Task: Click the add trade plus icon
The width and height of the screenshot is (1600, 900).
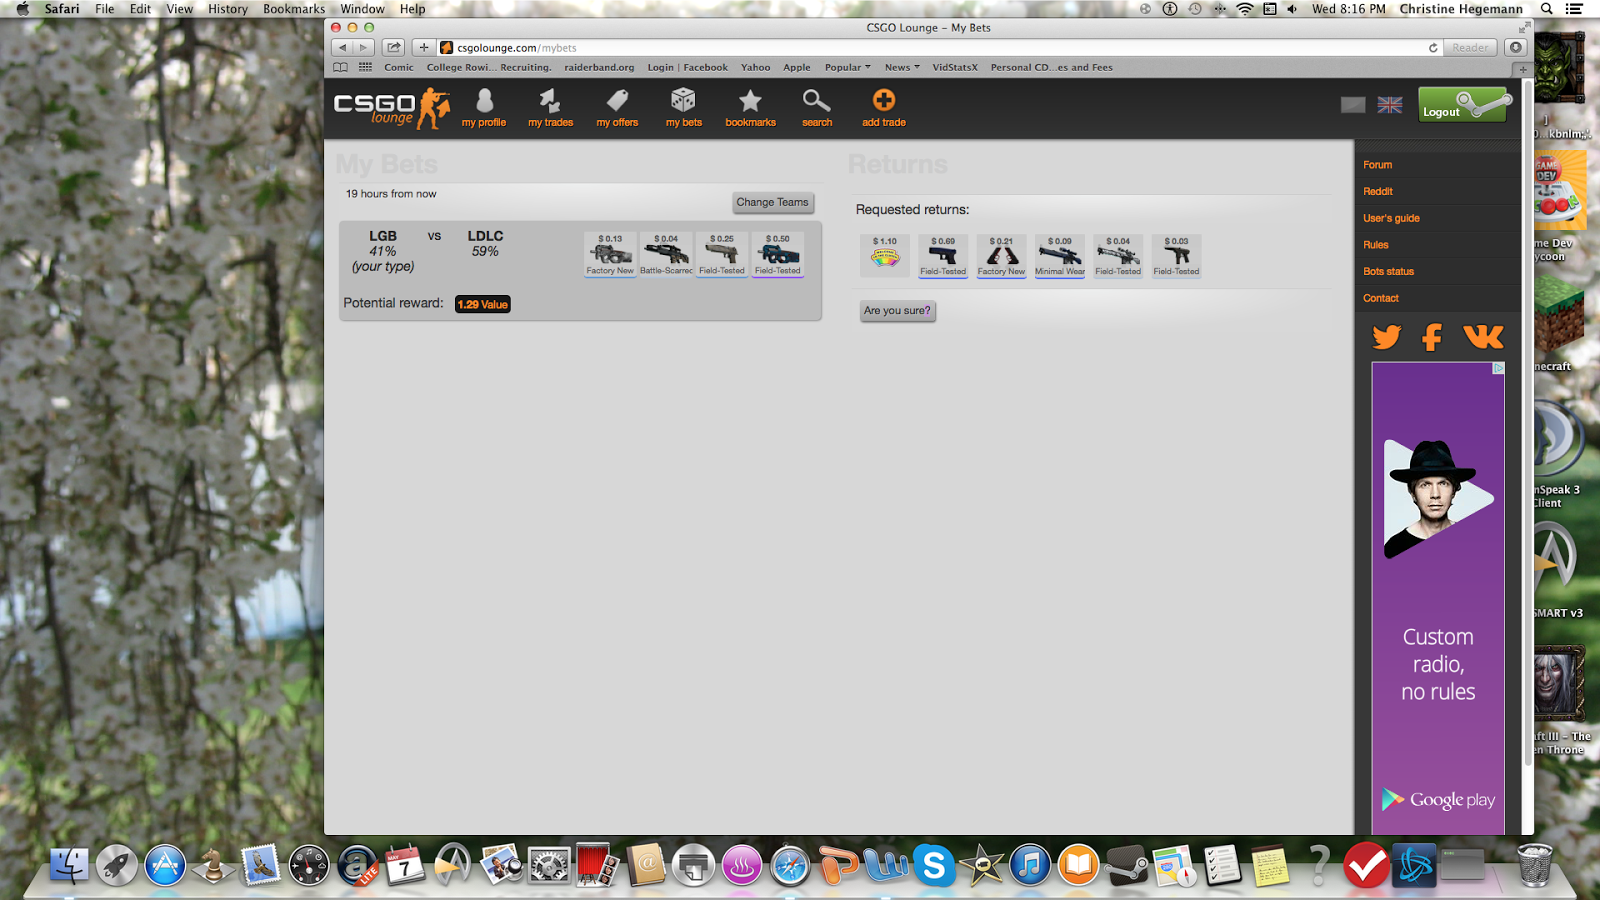Action: tap(884, 108)
